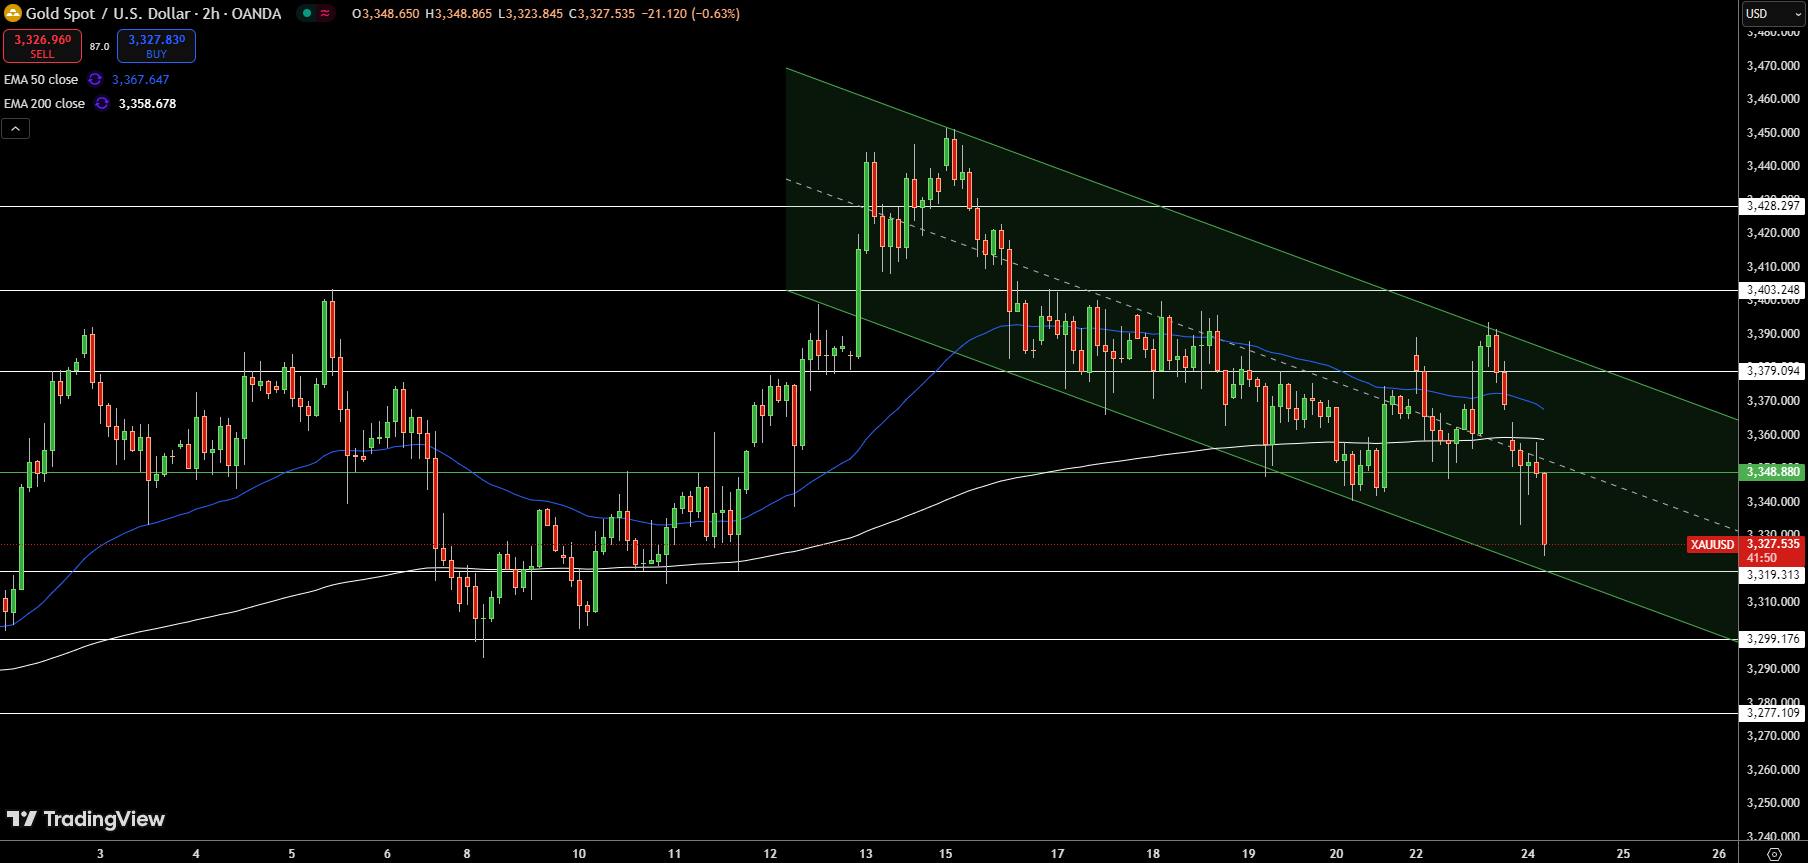Click the 3,299.176 support level label
Image resolution: width=1808 pixels, height=863 pixels.
point(1772,639)
